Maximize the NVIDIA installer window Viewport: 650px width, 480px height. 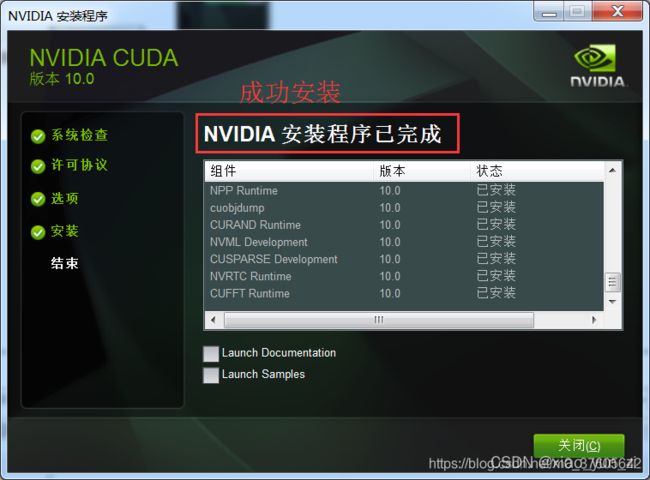coord(578,11)
